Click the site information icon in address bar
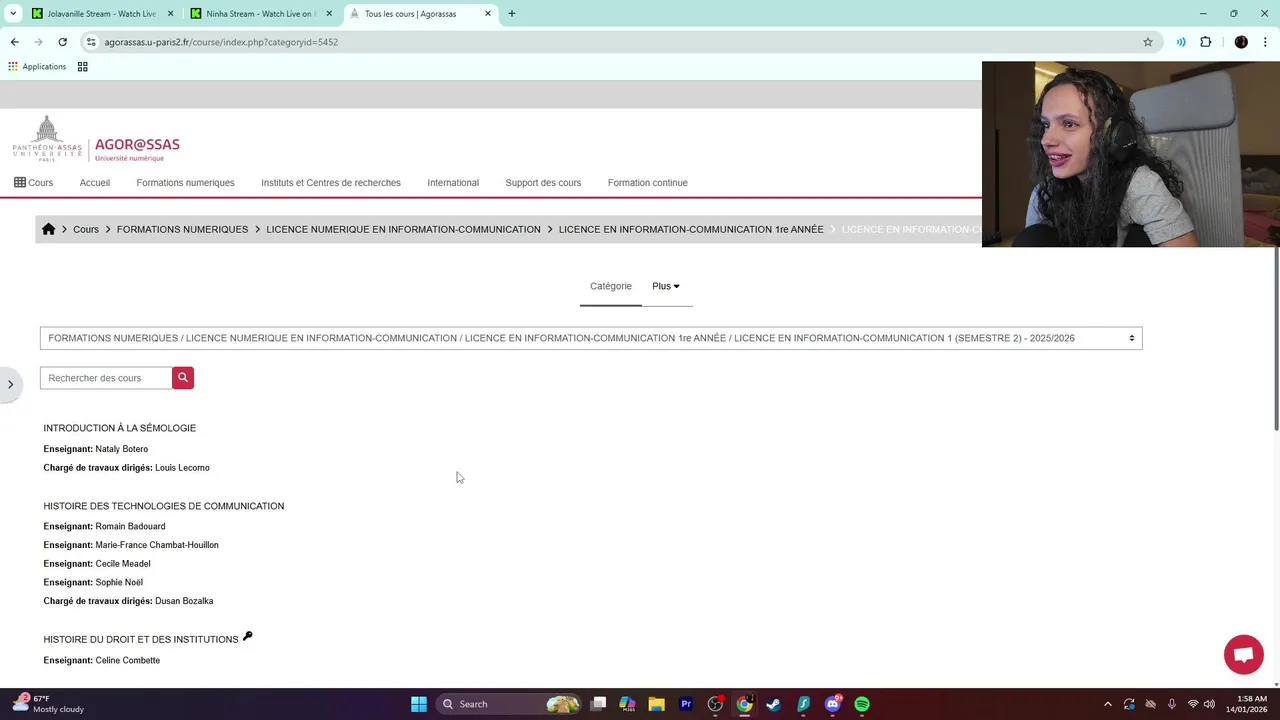This screenshot has width=1280, height=720. pyautogui.click(x=91, y=42)
